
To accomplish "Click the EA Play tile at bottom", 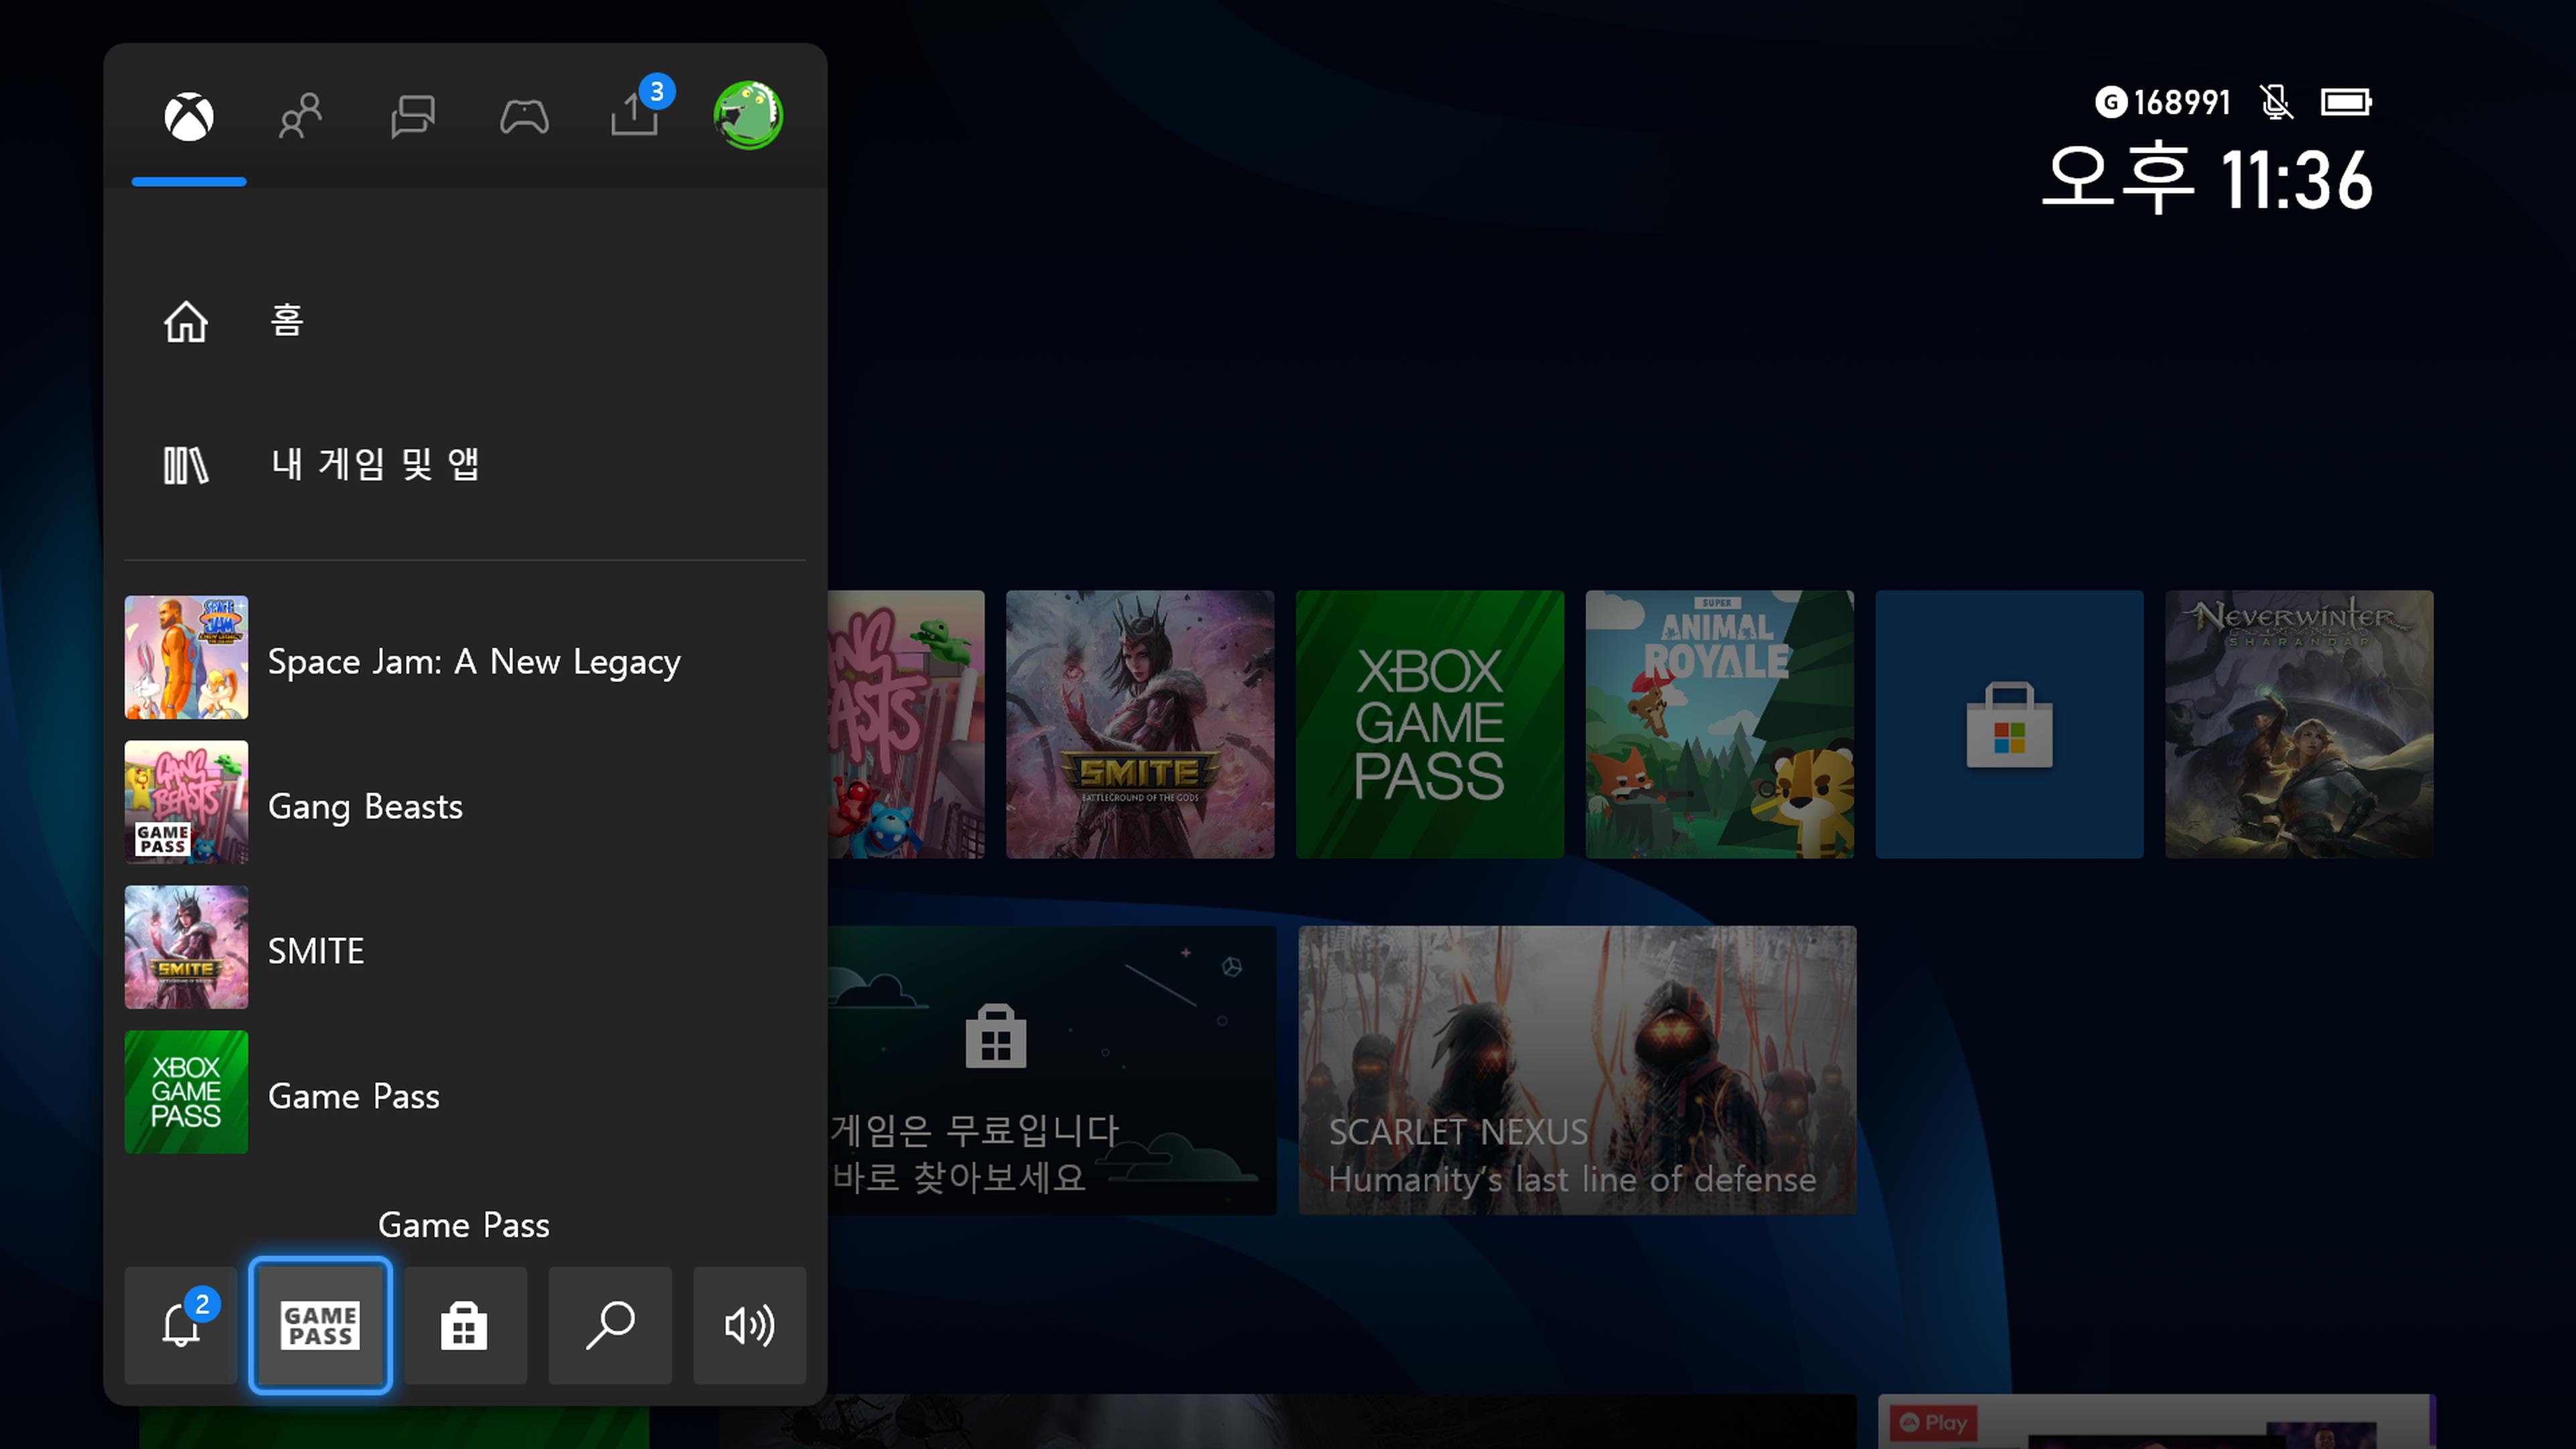I will click(x=2157, y=1422).
